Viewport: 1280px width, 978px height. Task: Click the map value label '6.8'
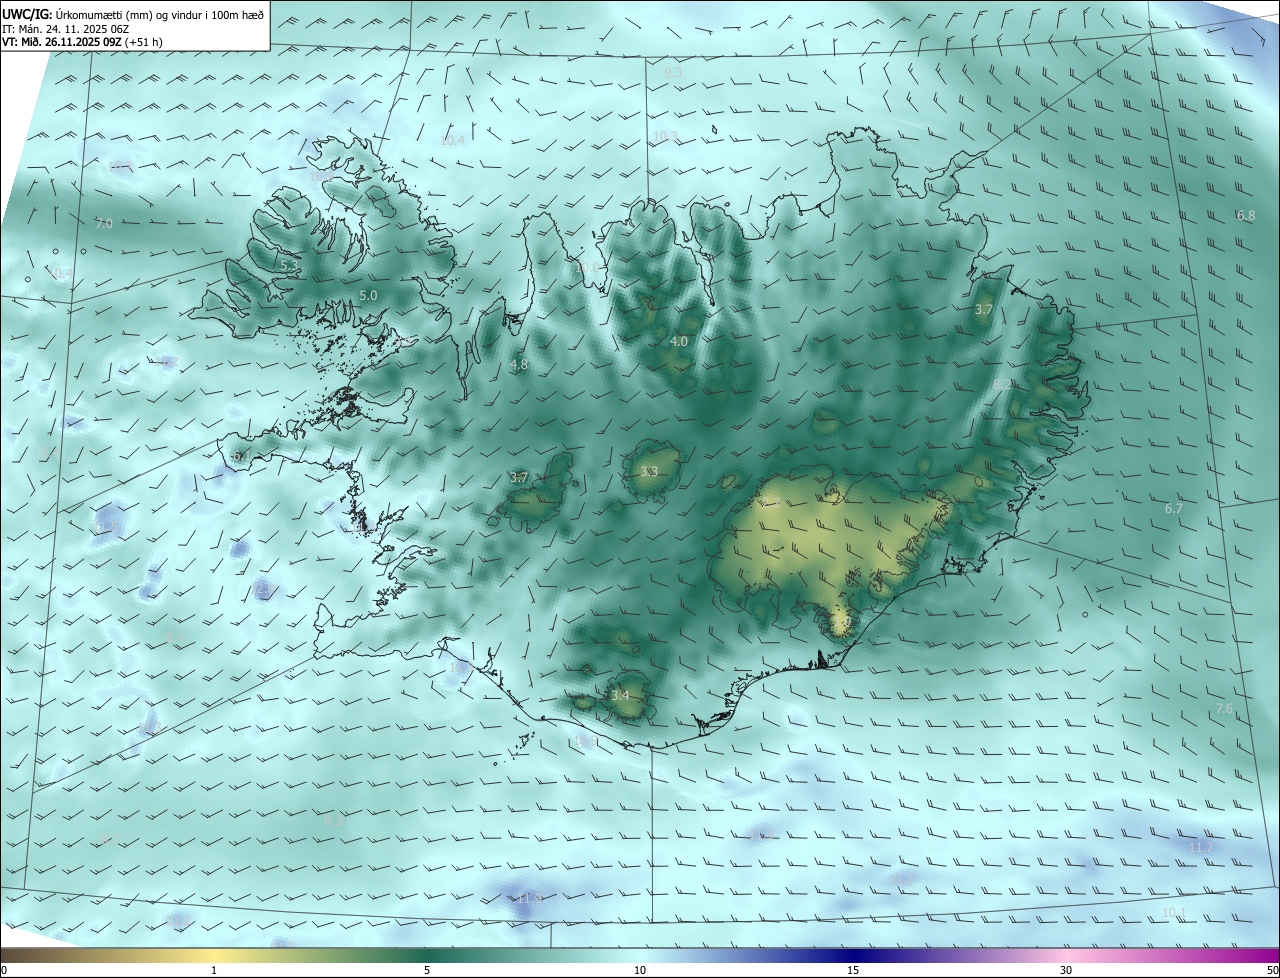(1245, 216)
